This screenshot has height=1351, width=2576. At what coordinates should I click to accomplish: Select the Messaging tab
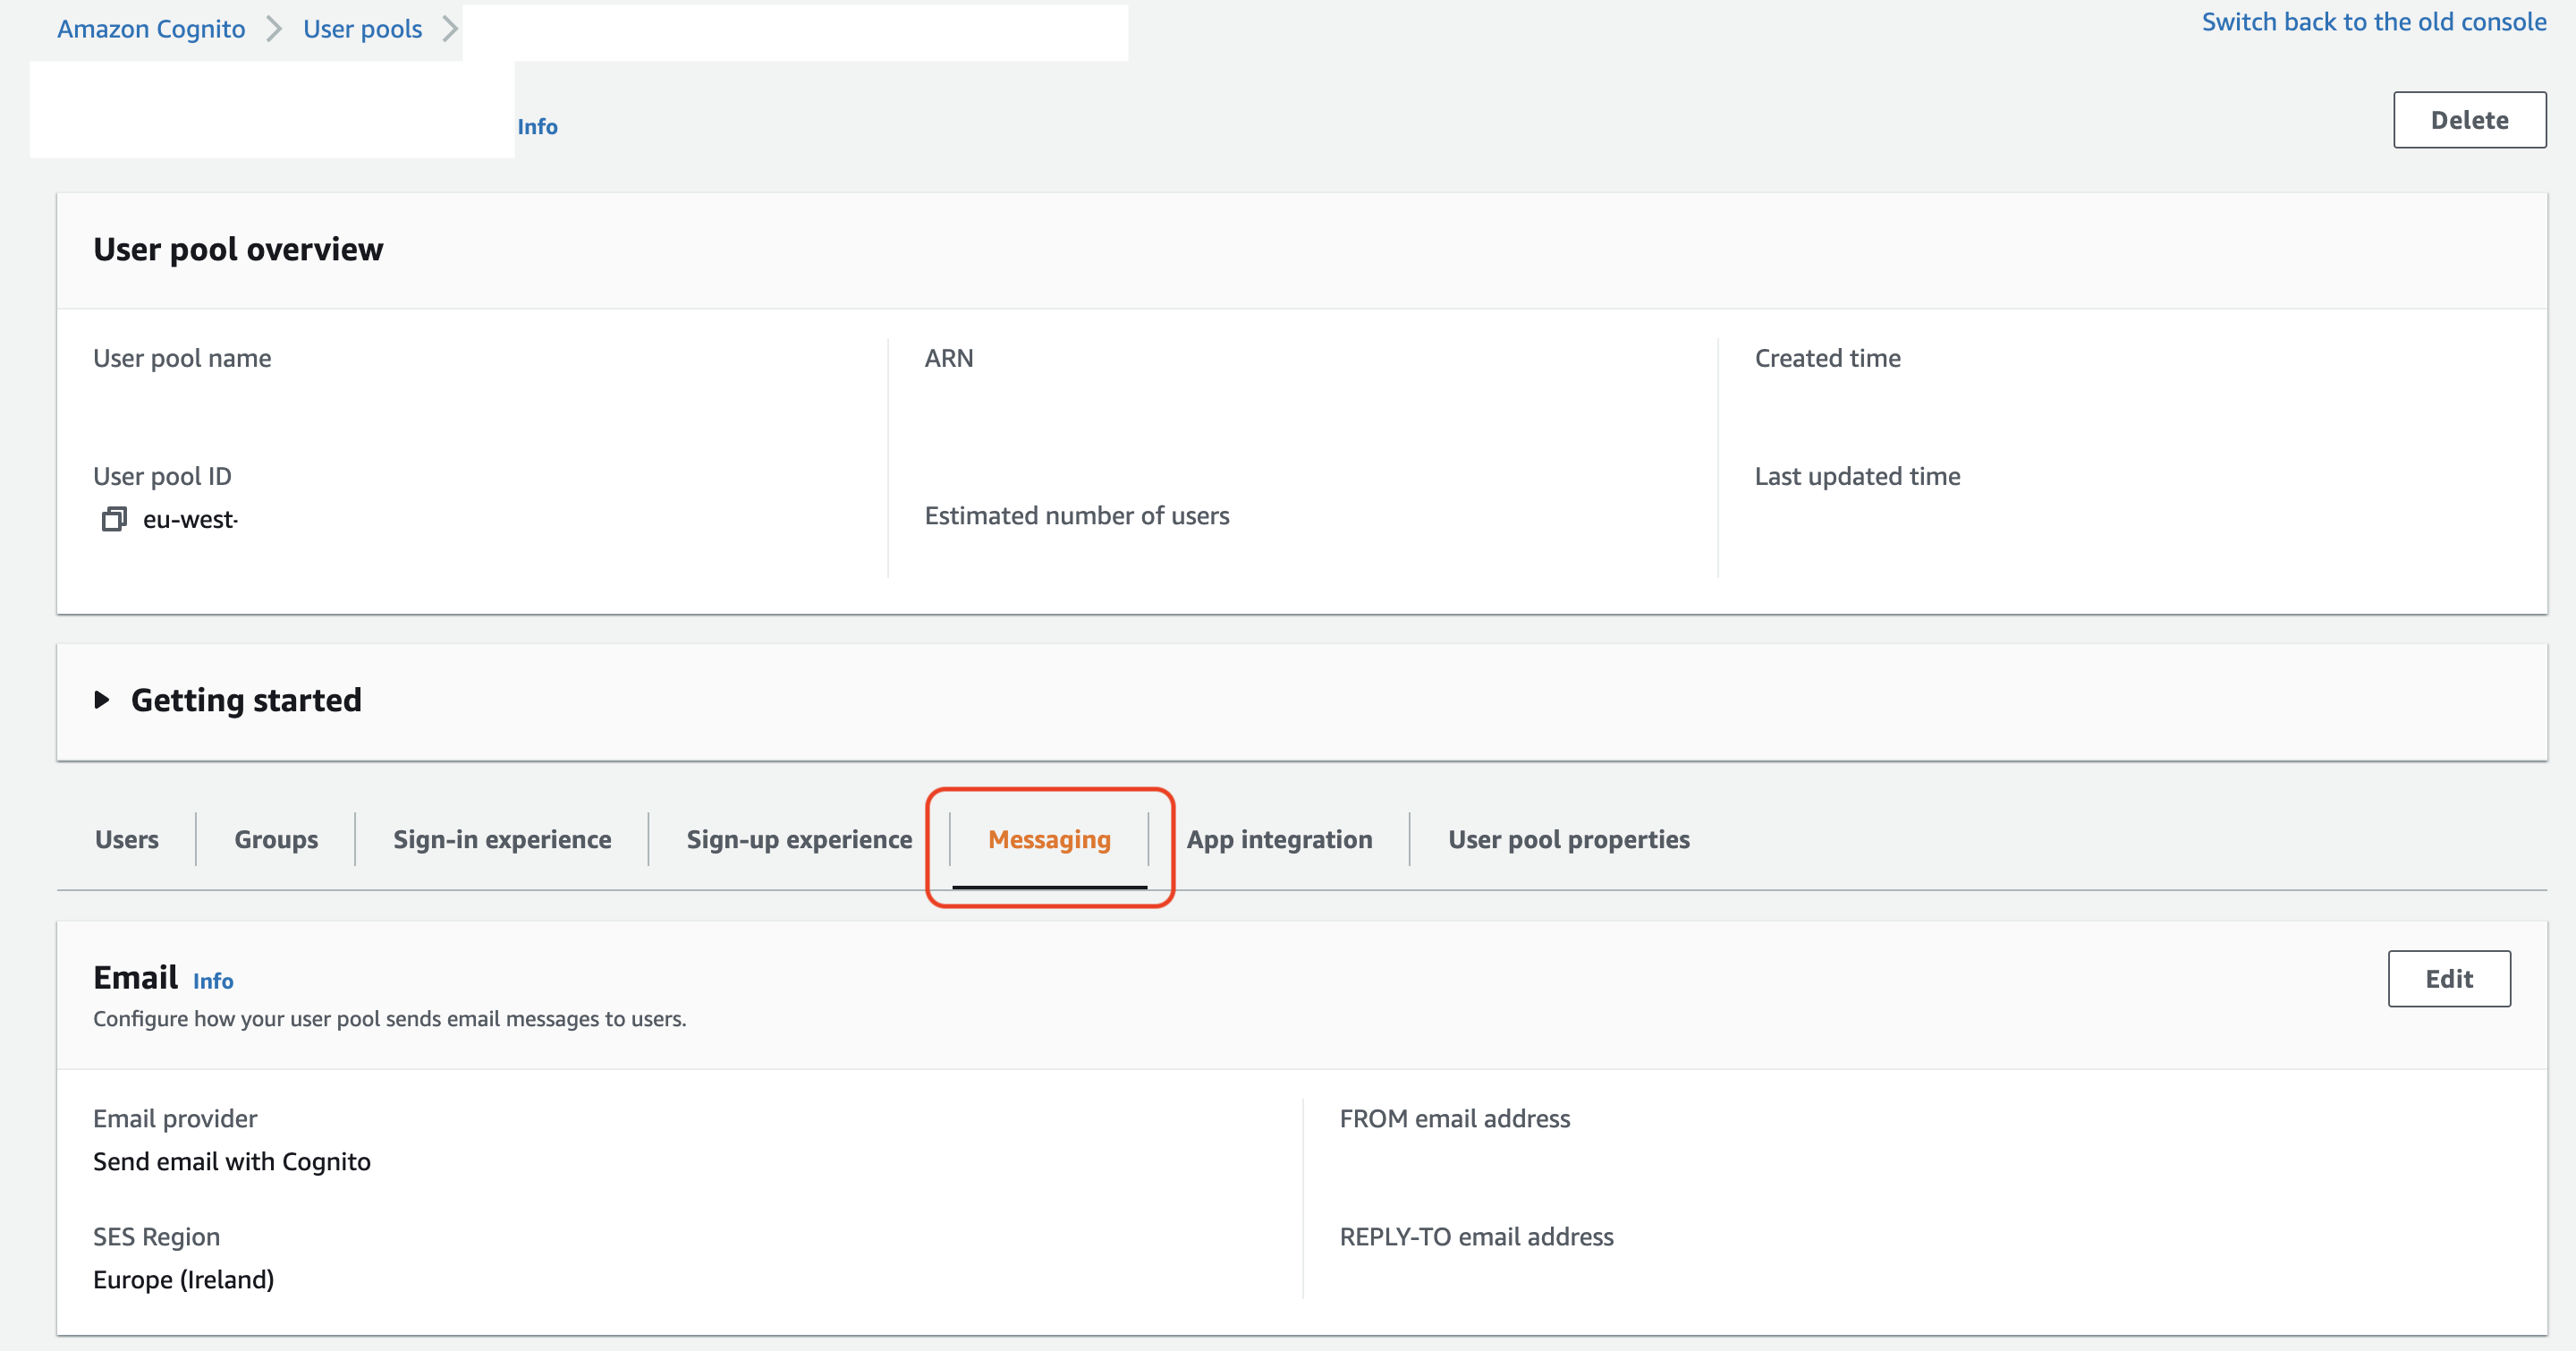point(1049,839)
